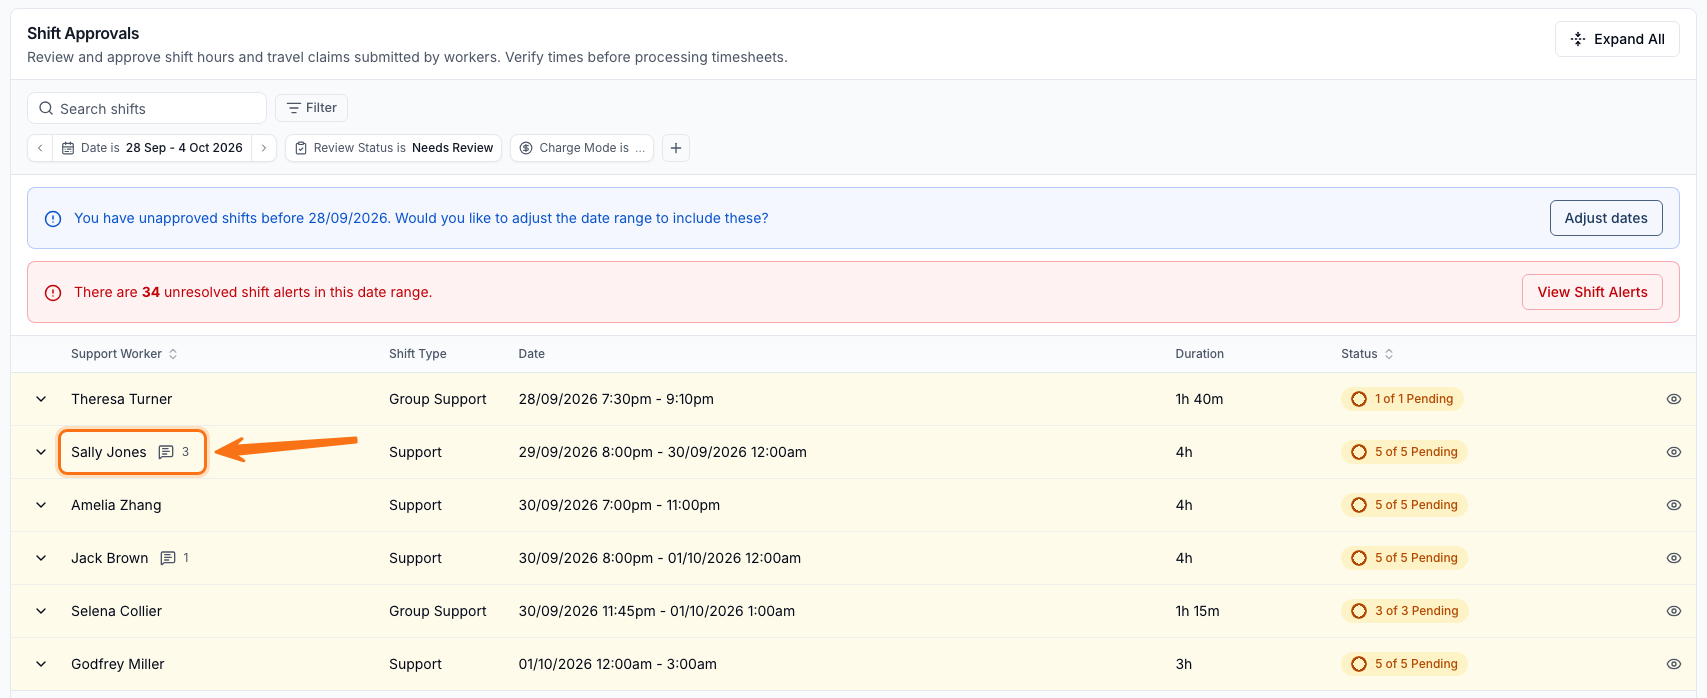Screen dimensions: 1707x698
Task: Show Jack Brown's shift via eye icon
Action: point(1674,558)
